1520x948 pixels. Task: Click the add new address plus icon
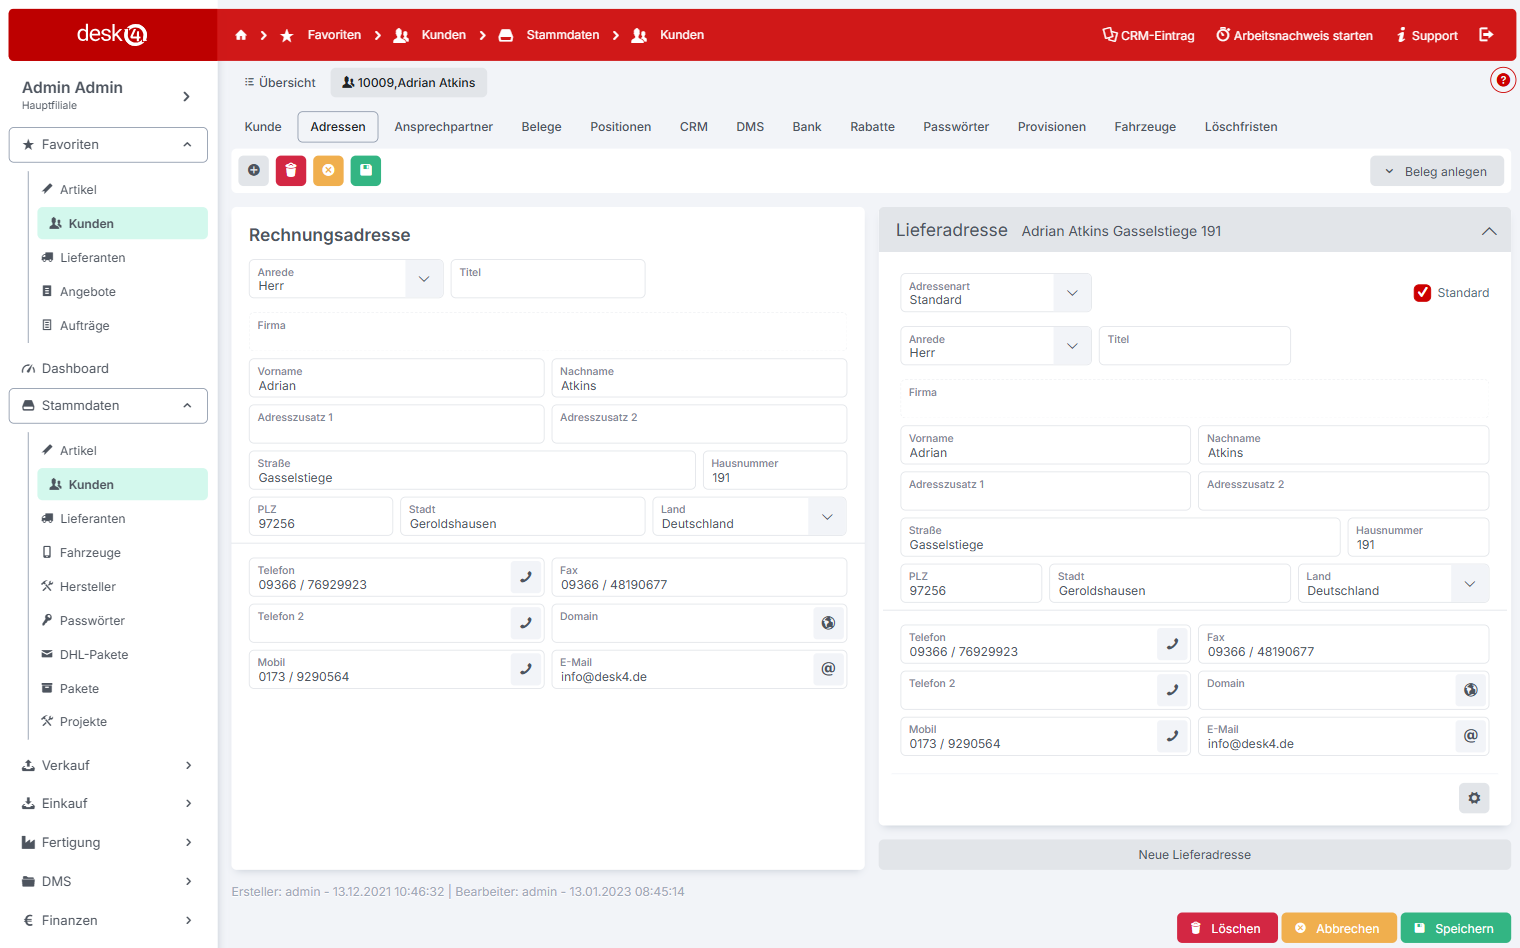point(254,171)
